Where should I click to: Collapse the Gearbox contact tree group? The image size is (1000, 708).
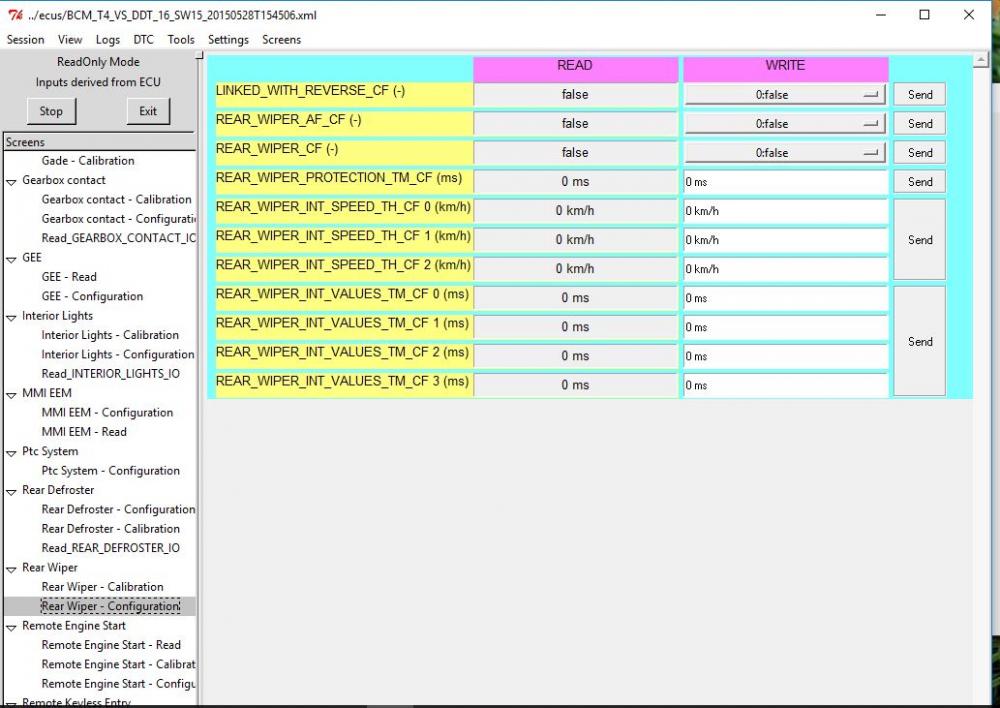point(11,182)
